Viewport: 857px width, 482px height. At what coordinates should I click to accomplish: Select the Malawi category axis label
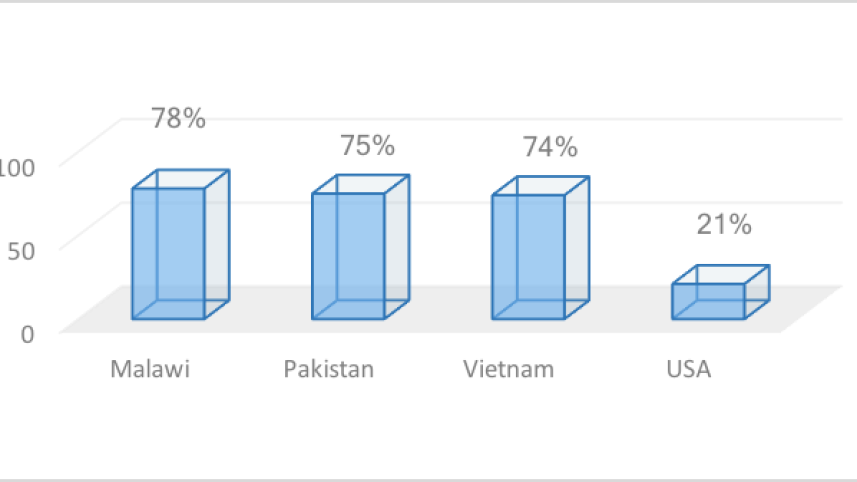point(150,369)
